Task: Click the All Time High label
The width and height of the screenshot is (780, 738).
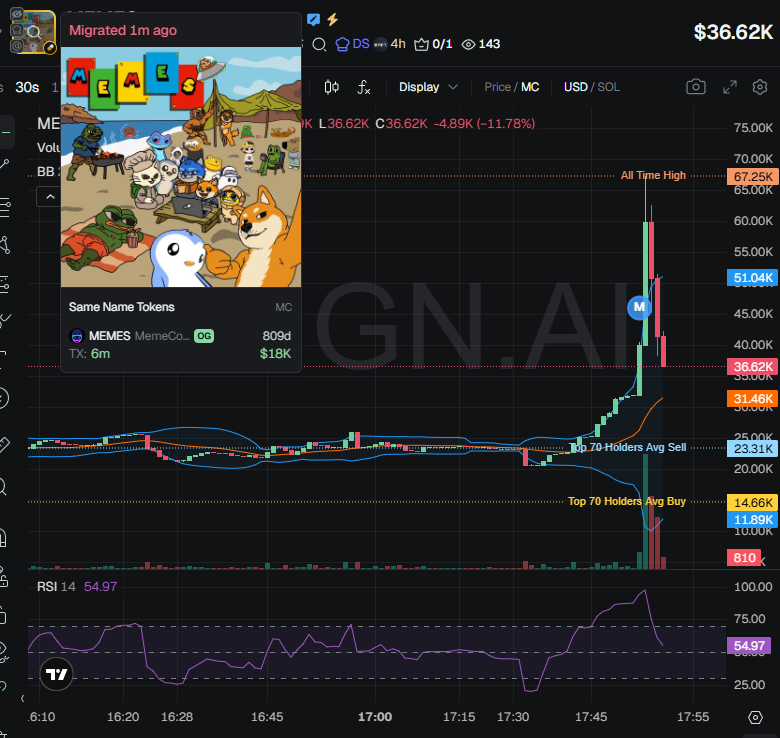Action: pos(653,176)
